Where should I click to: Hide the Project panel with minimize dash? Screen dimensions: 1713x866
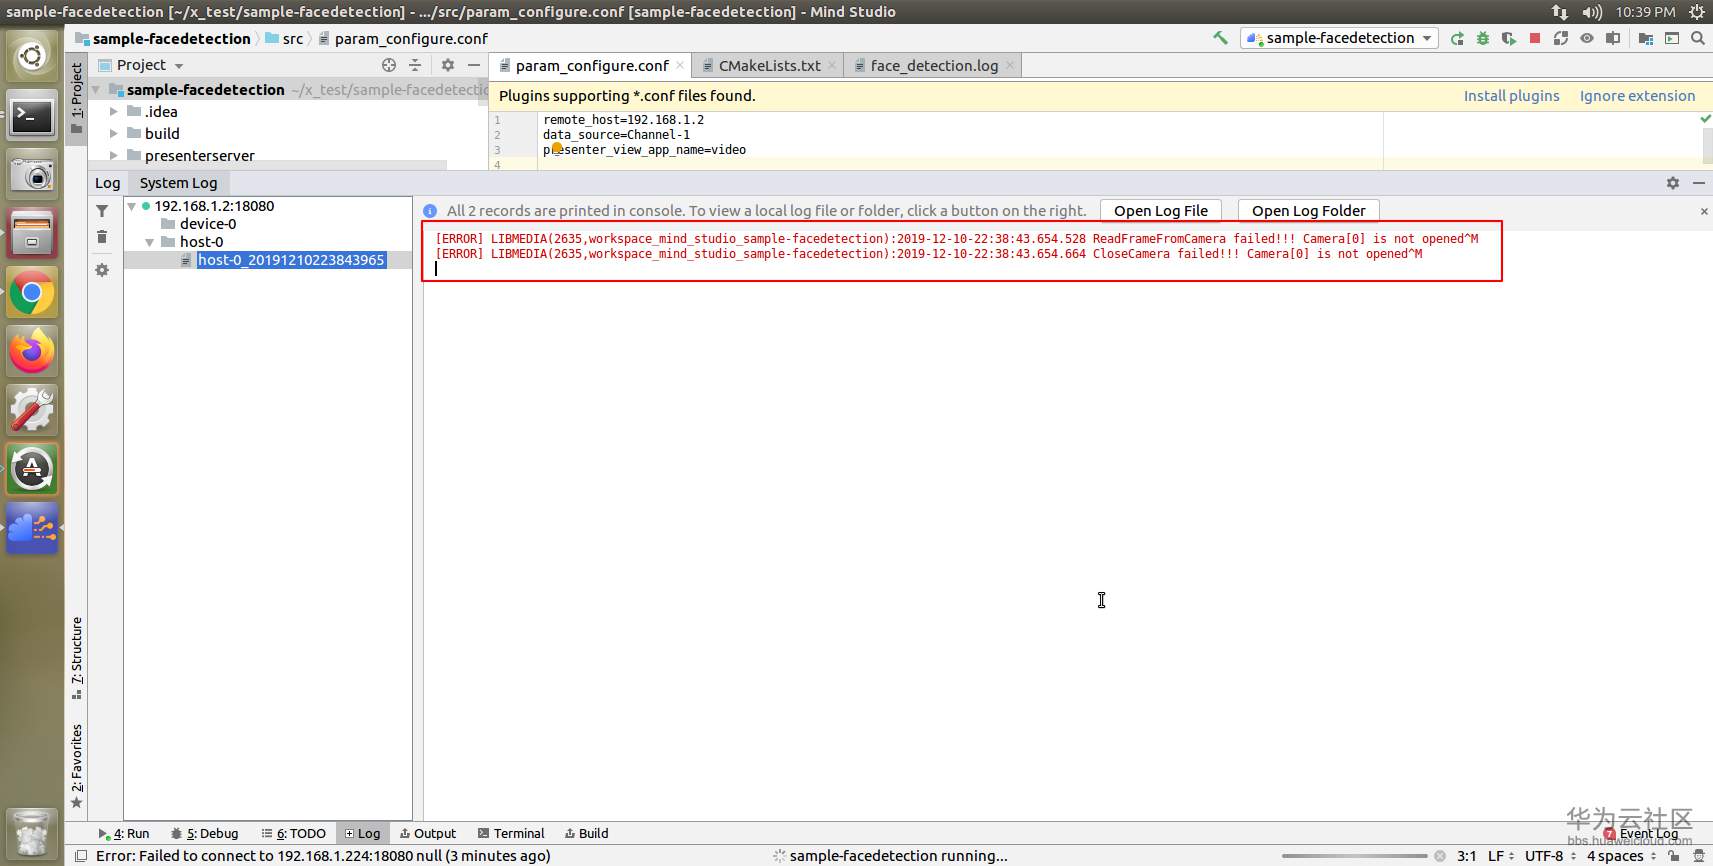point(474,65)
